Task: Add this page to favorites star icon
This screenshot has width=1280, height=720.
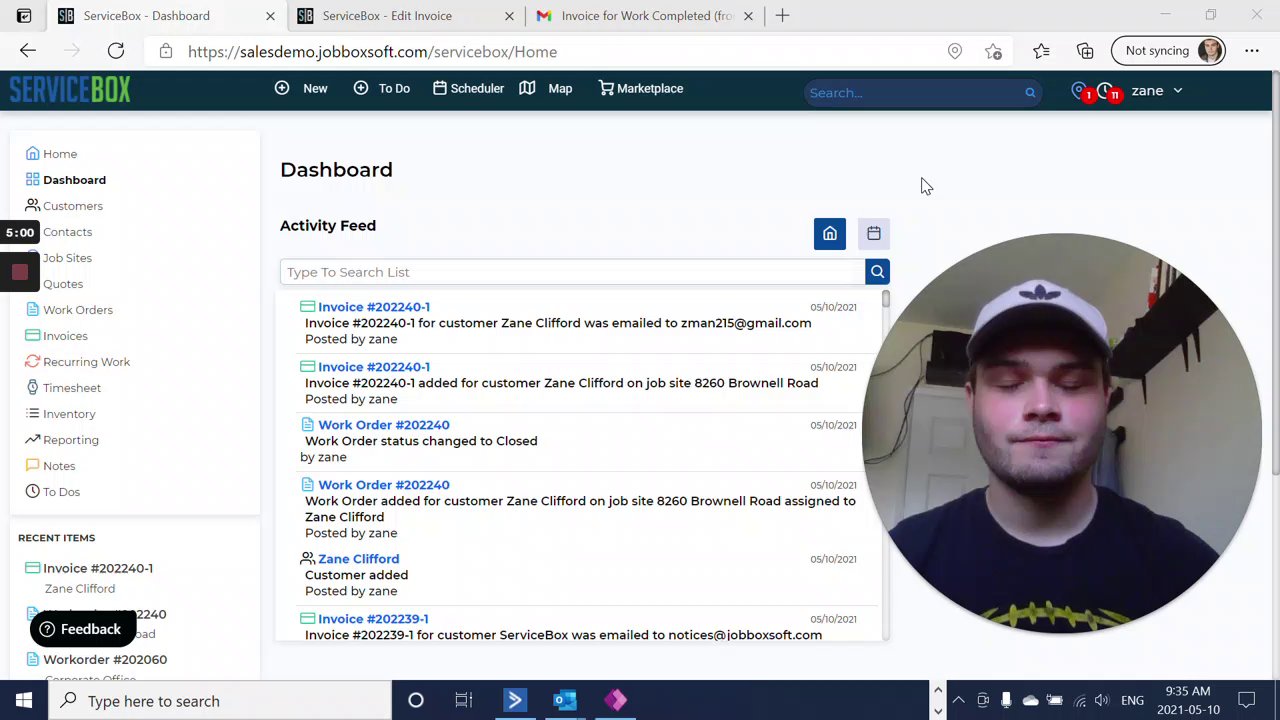Action: click(x=993, y=51)
